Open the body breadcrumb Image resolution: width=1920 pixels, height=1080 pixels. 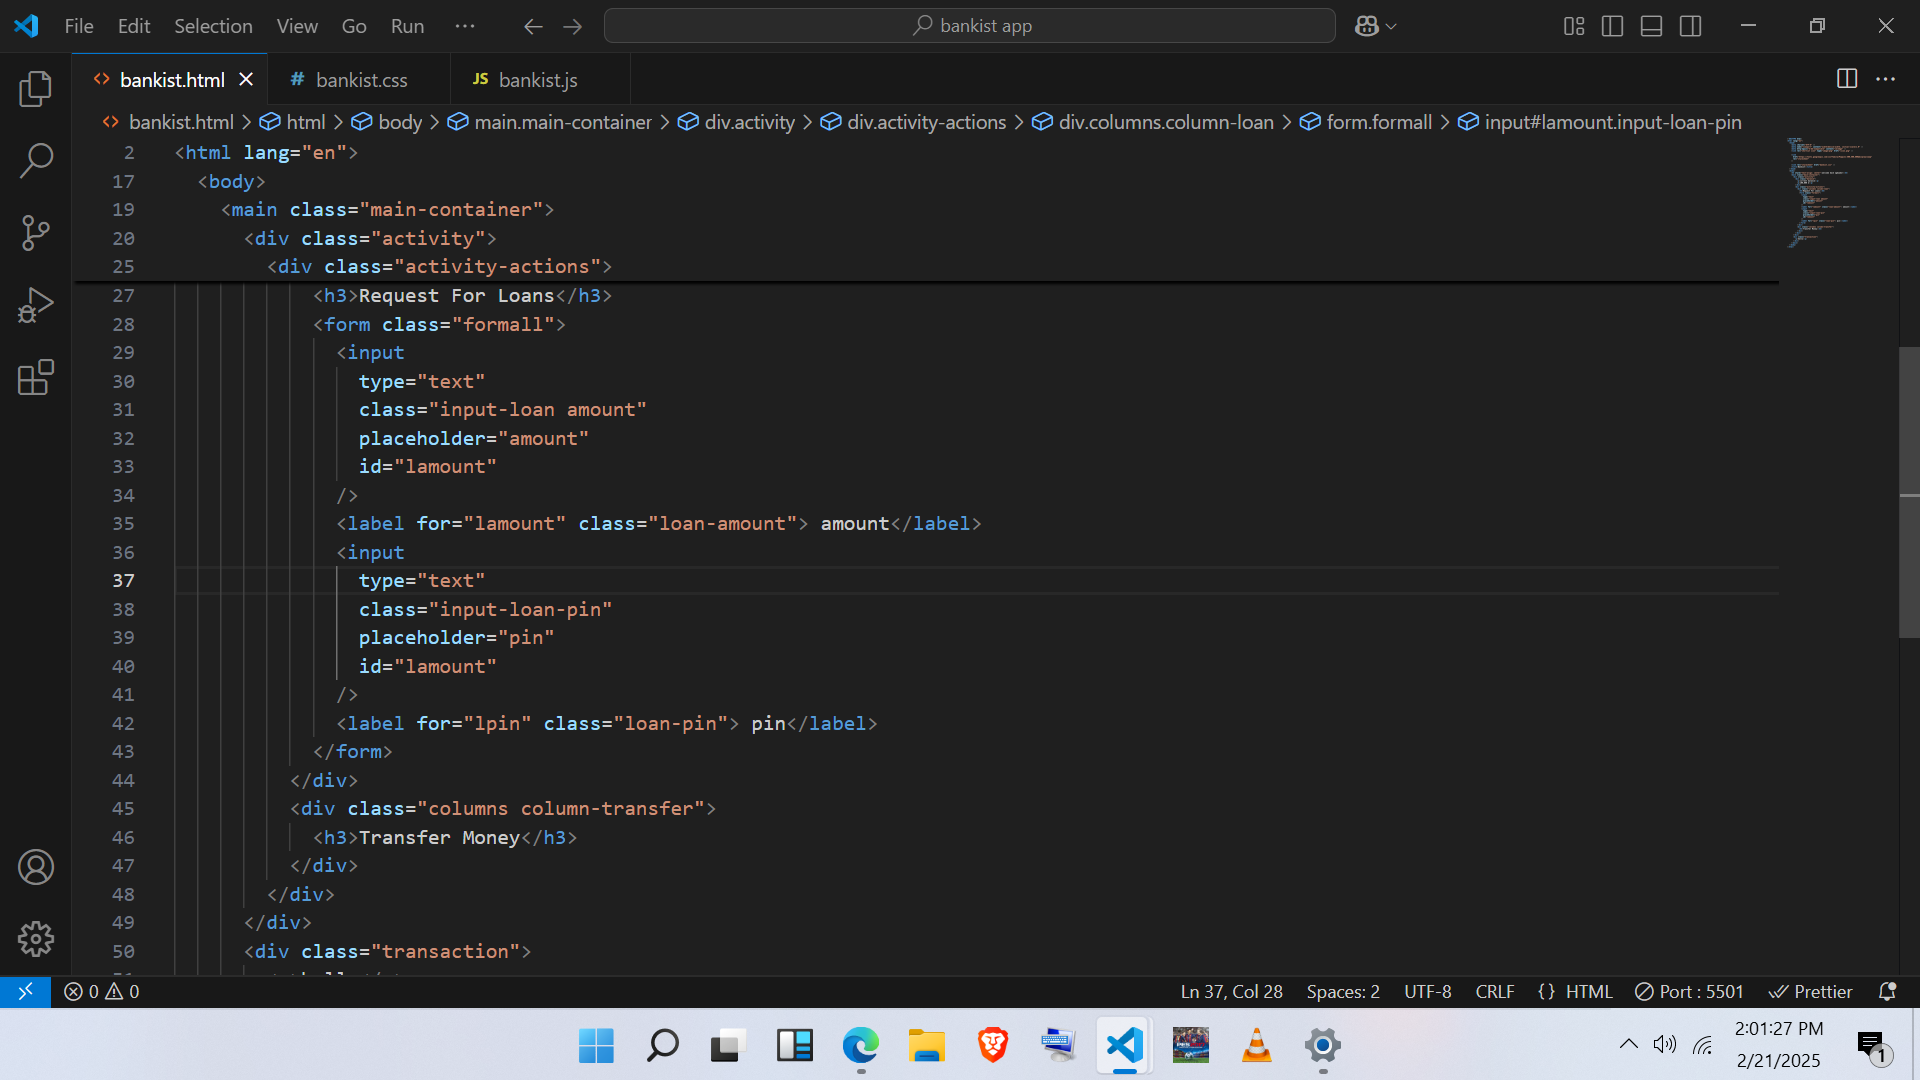(x=387, y=122)
